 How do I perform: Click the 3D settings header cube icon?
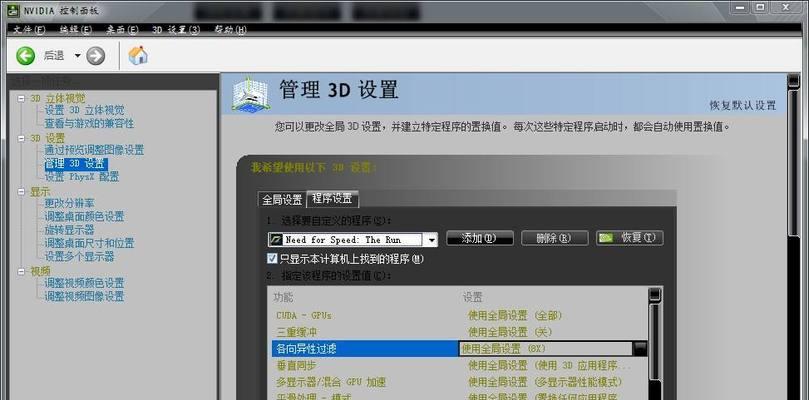[x=250, y=94]
